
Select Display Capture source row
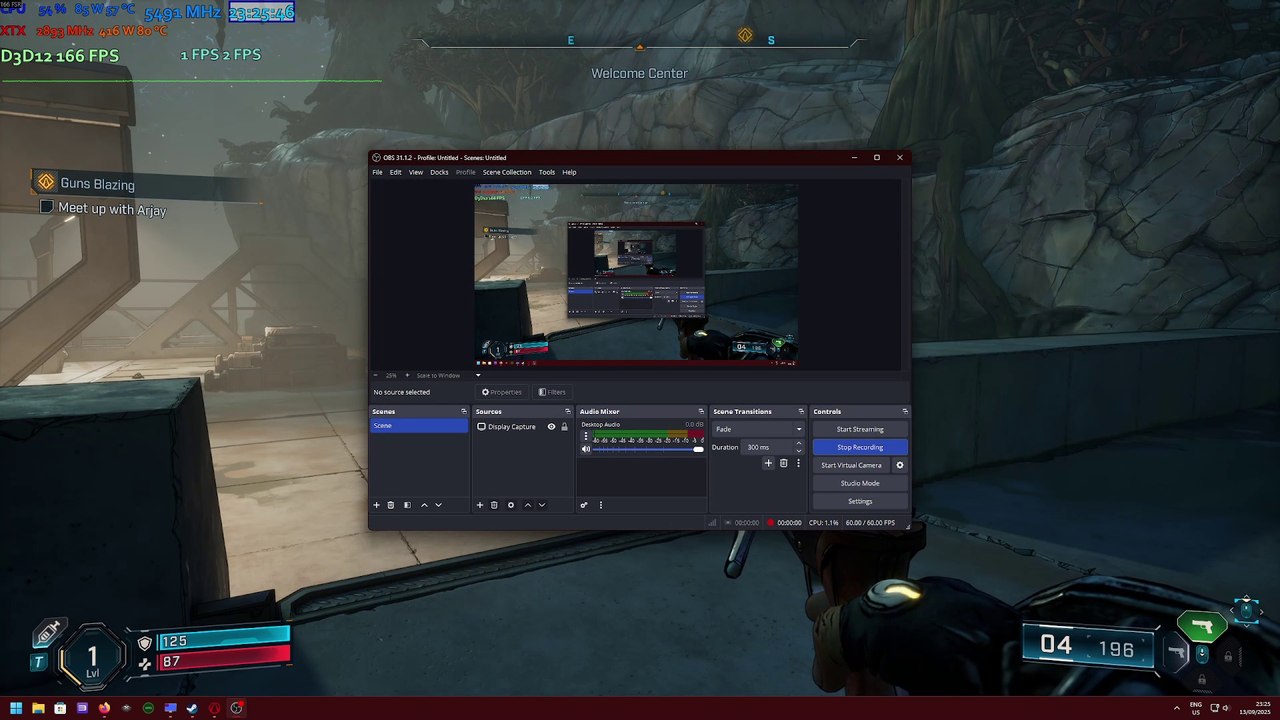pos(521,427)
